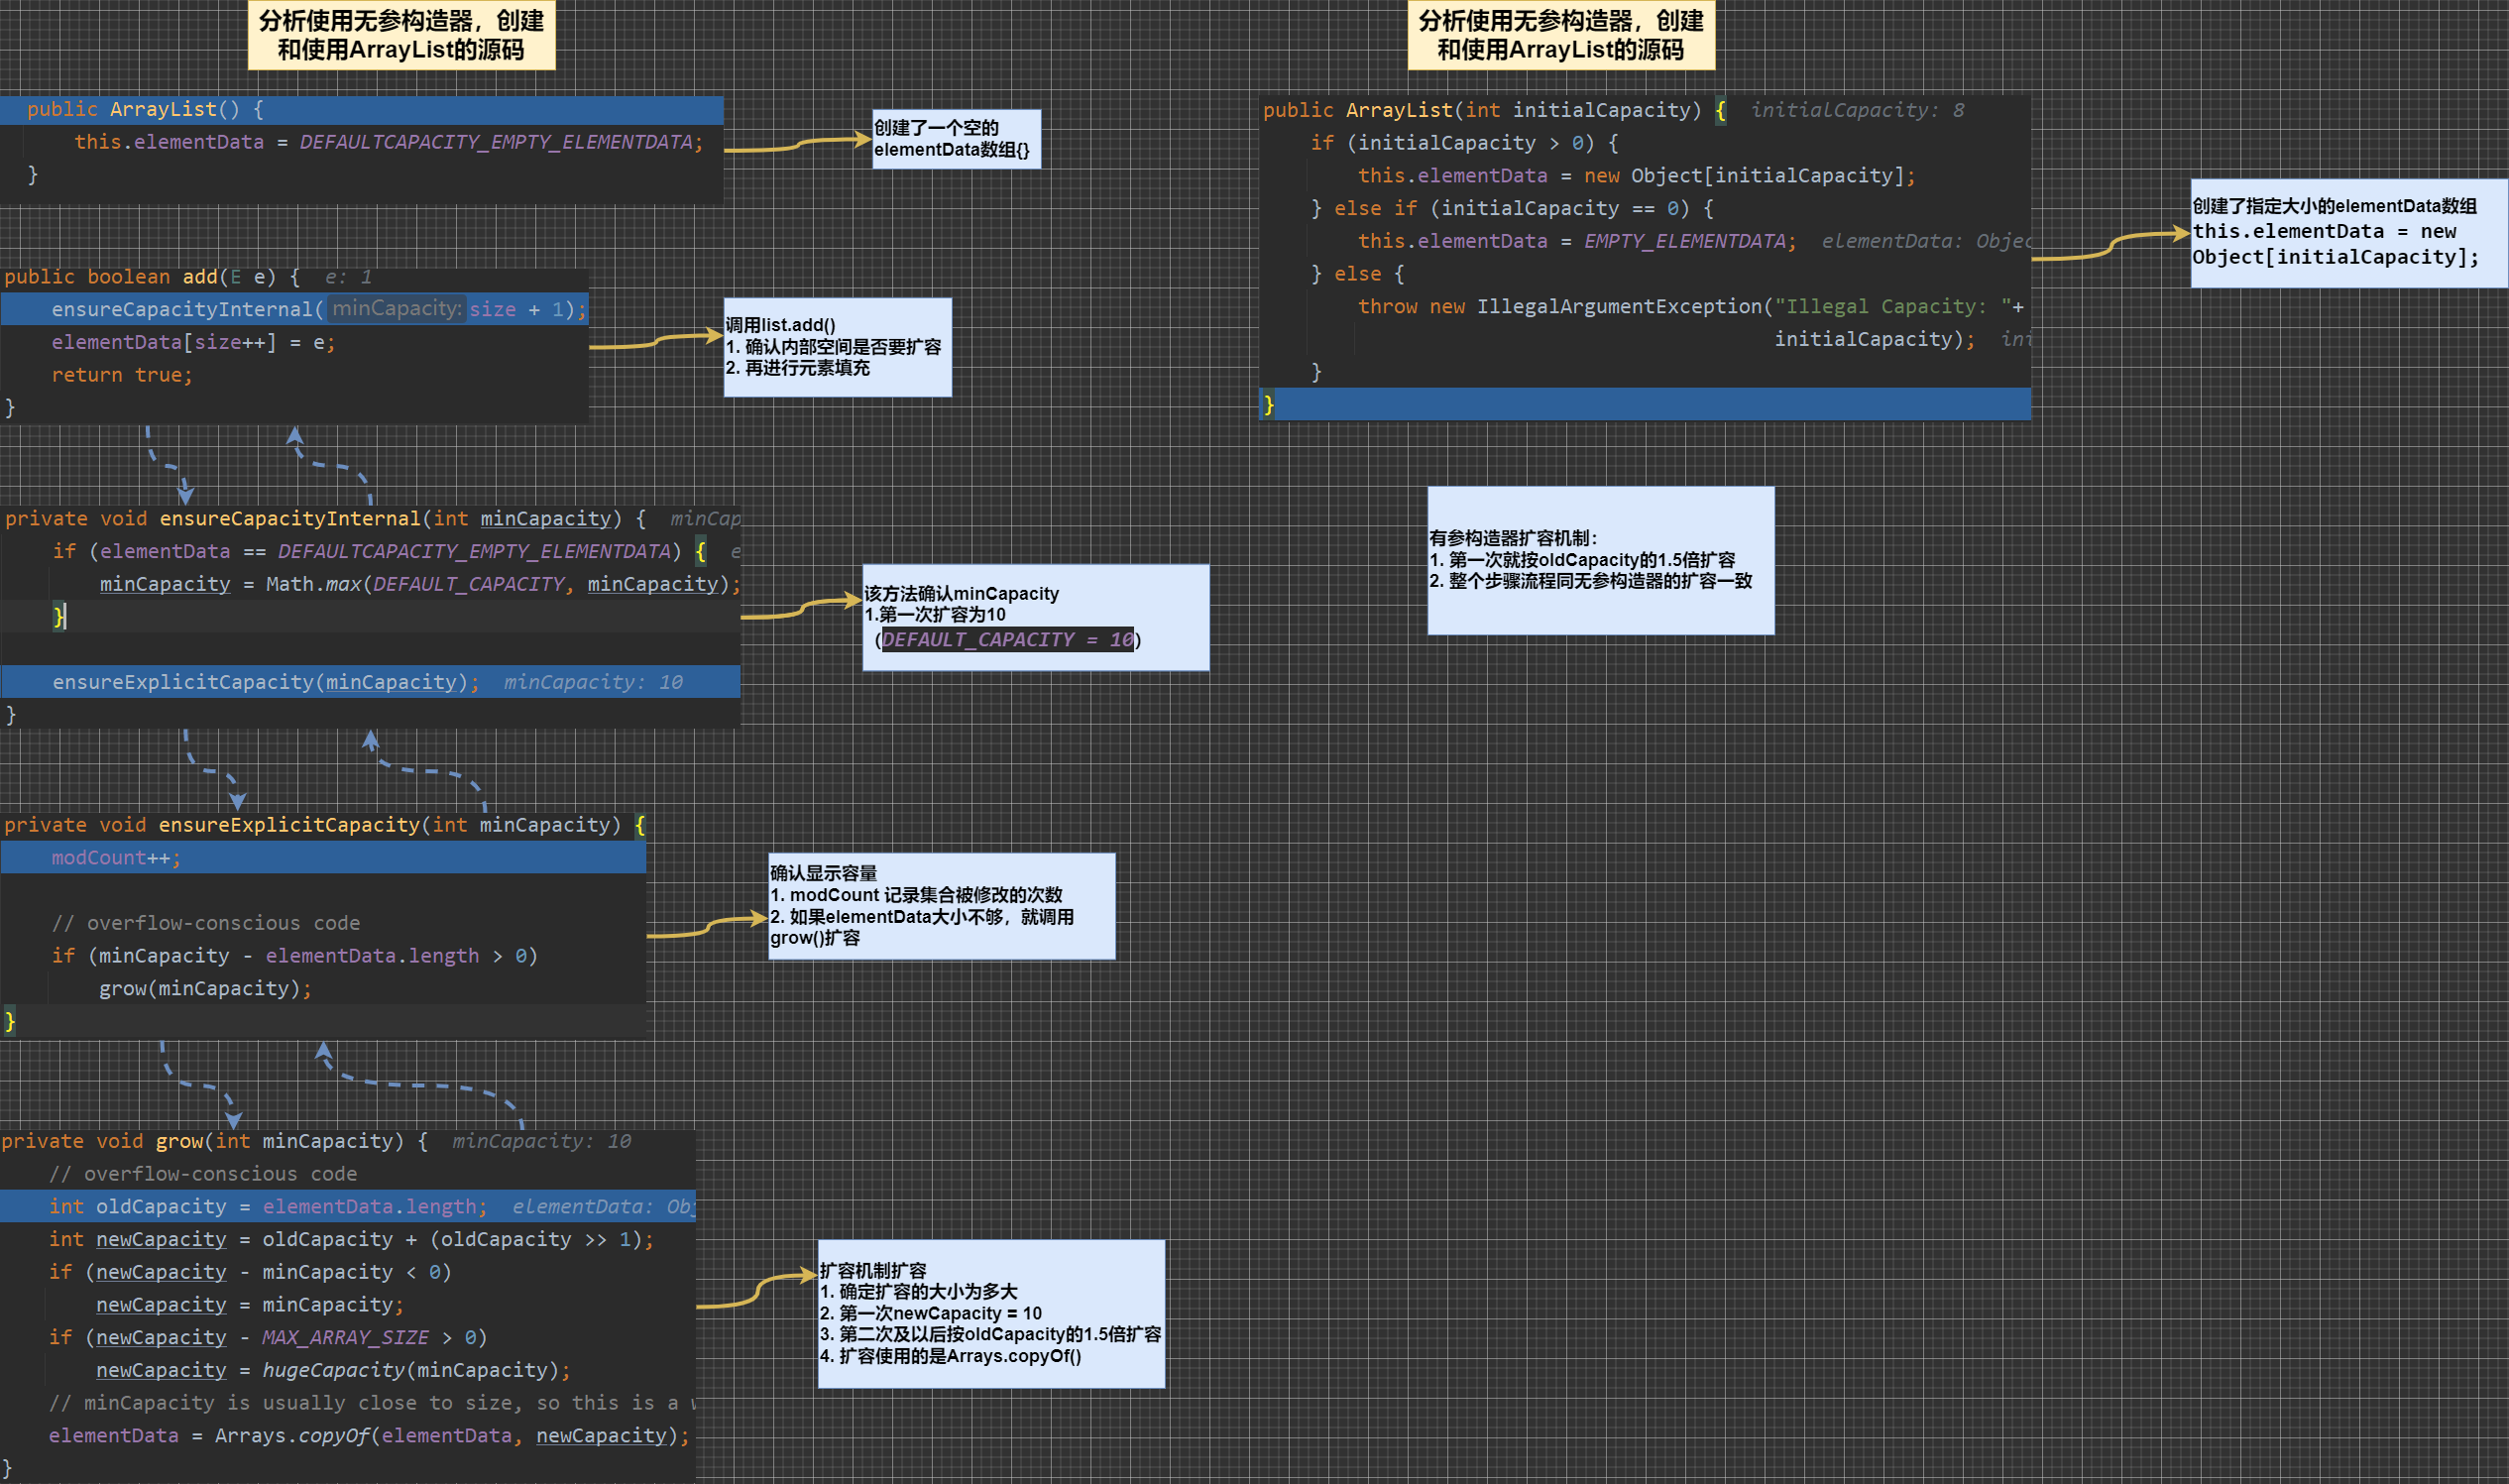
Task: Click the 'private void ensureExplicitCapacity(int minCapacity)' signature
Action: pyautogui.click(x=324, y=825)
